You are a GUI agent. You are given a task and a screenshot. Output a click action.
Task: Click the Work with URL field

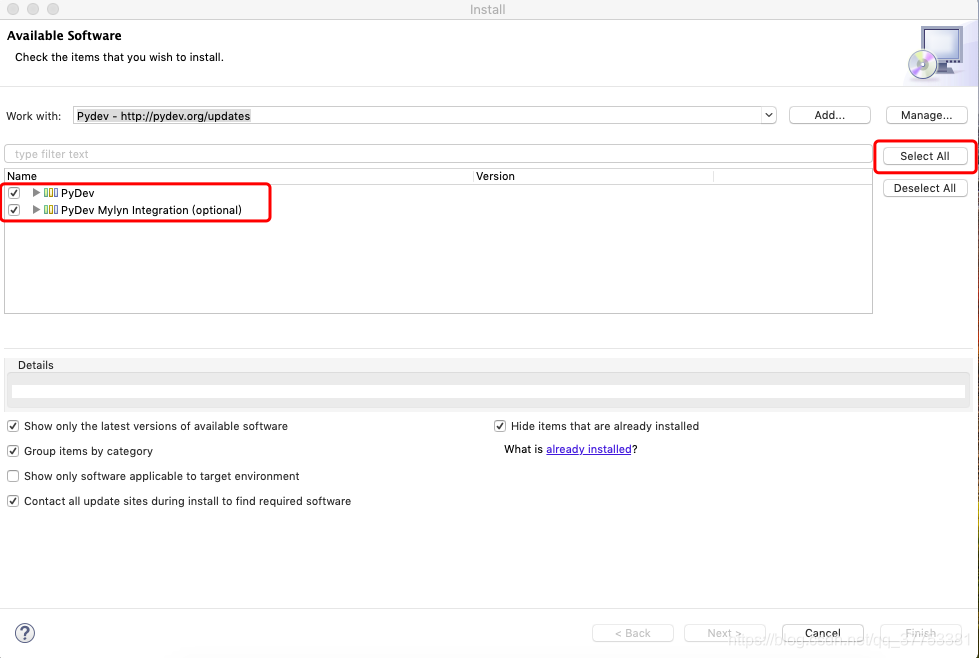pyautogui.click(x=418, y=115)
